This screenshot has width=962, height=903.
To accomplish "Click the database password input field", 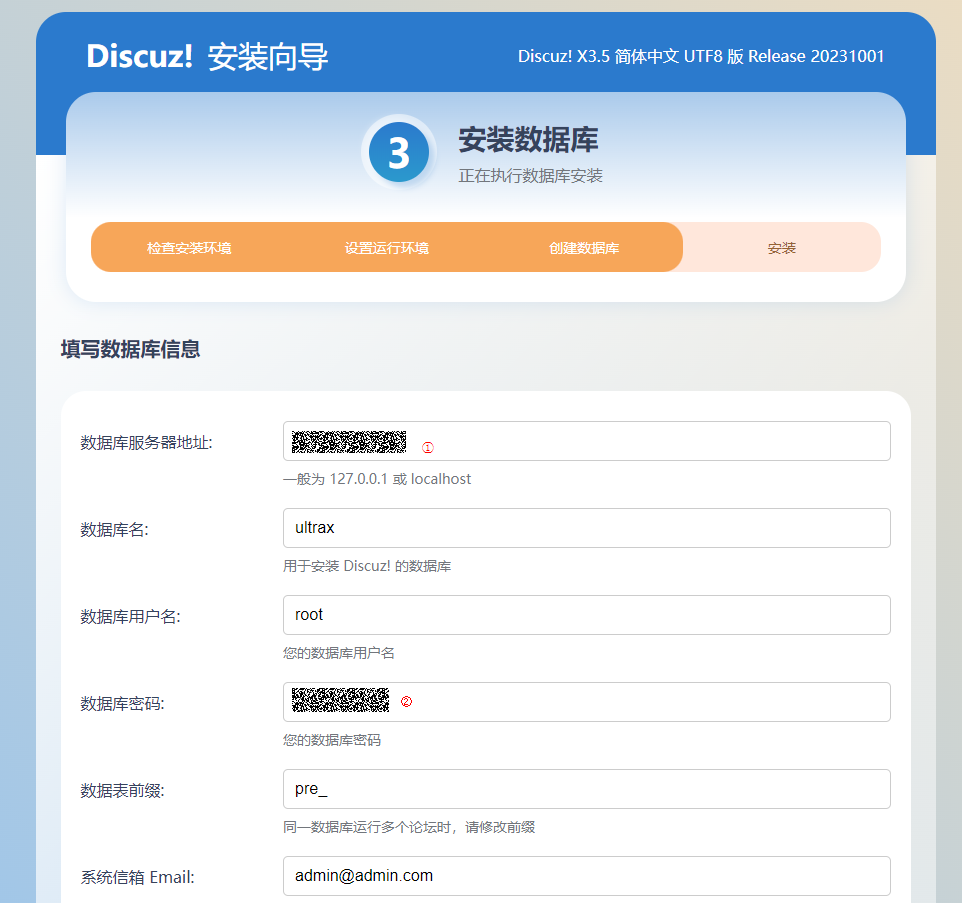I will [587, 702].
